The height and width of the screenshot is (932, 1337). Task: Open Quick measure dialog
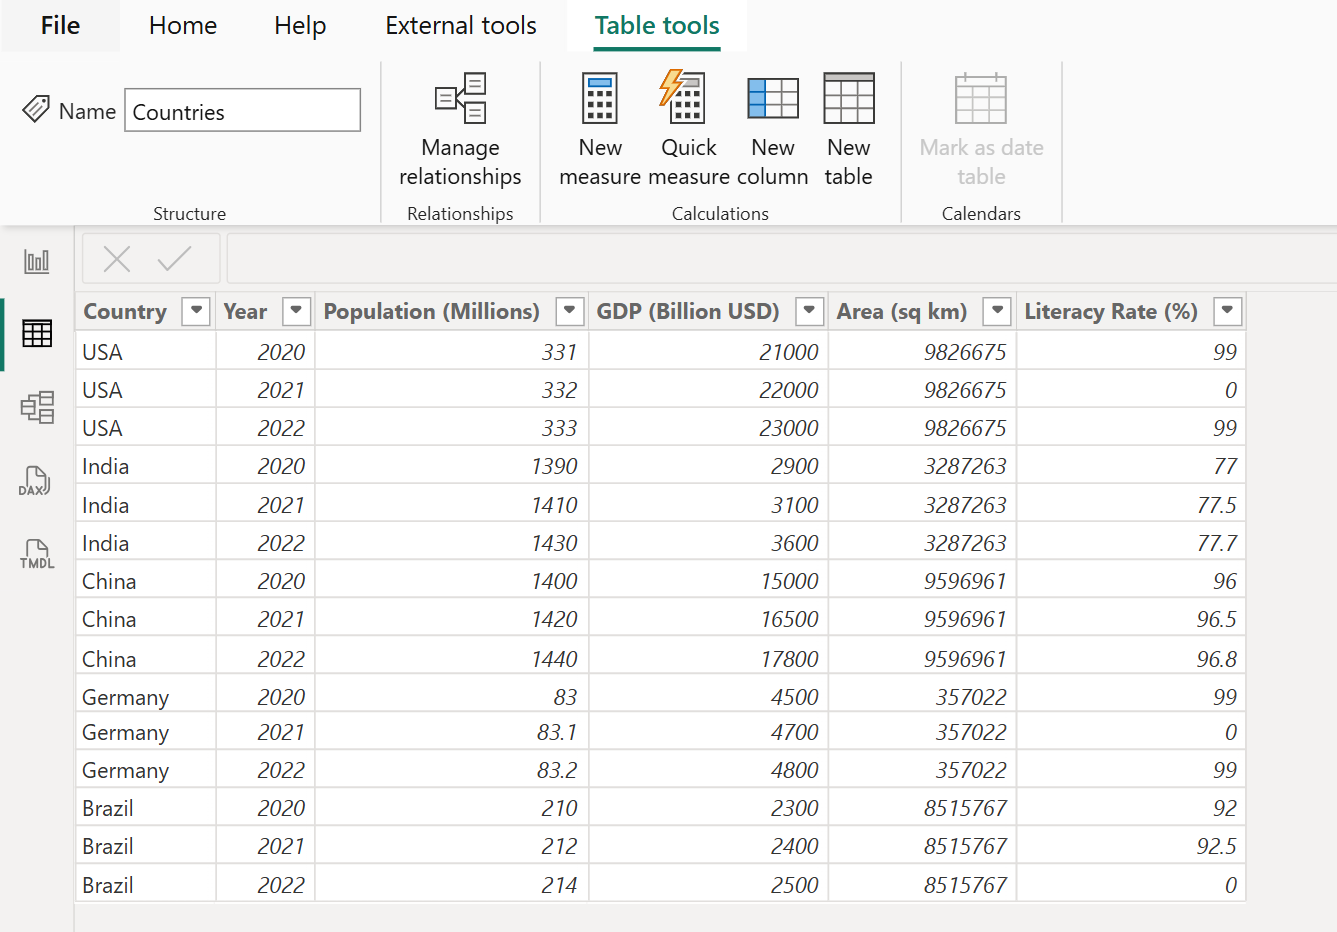[x=688, y=125]
